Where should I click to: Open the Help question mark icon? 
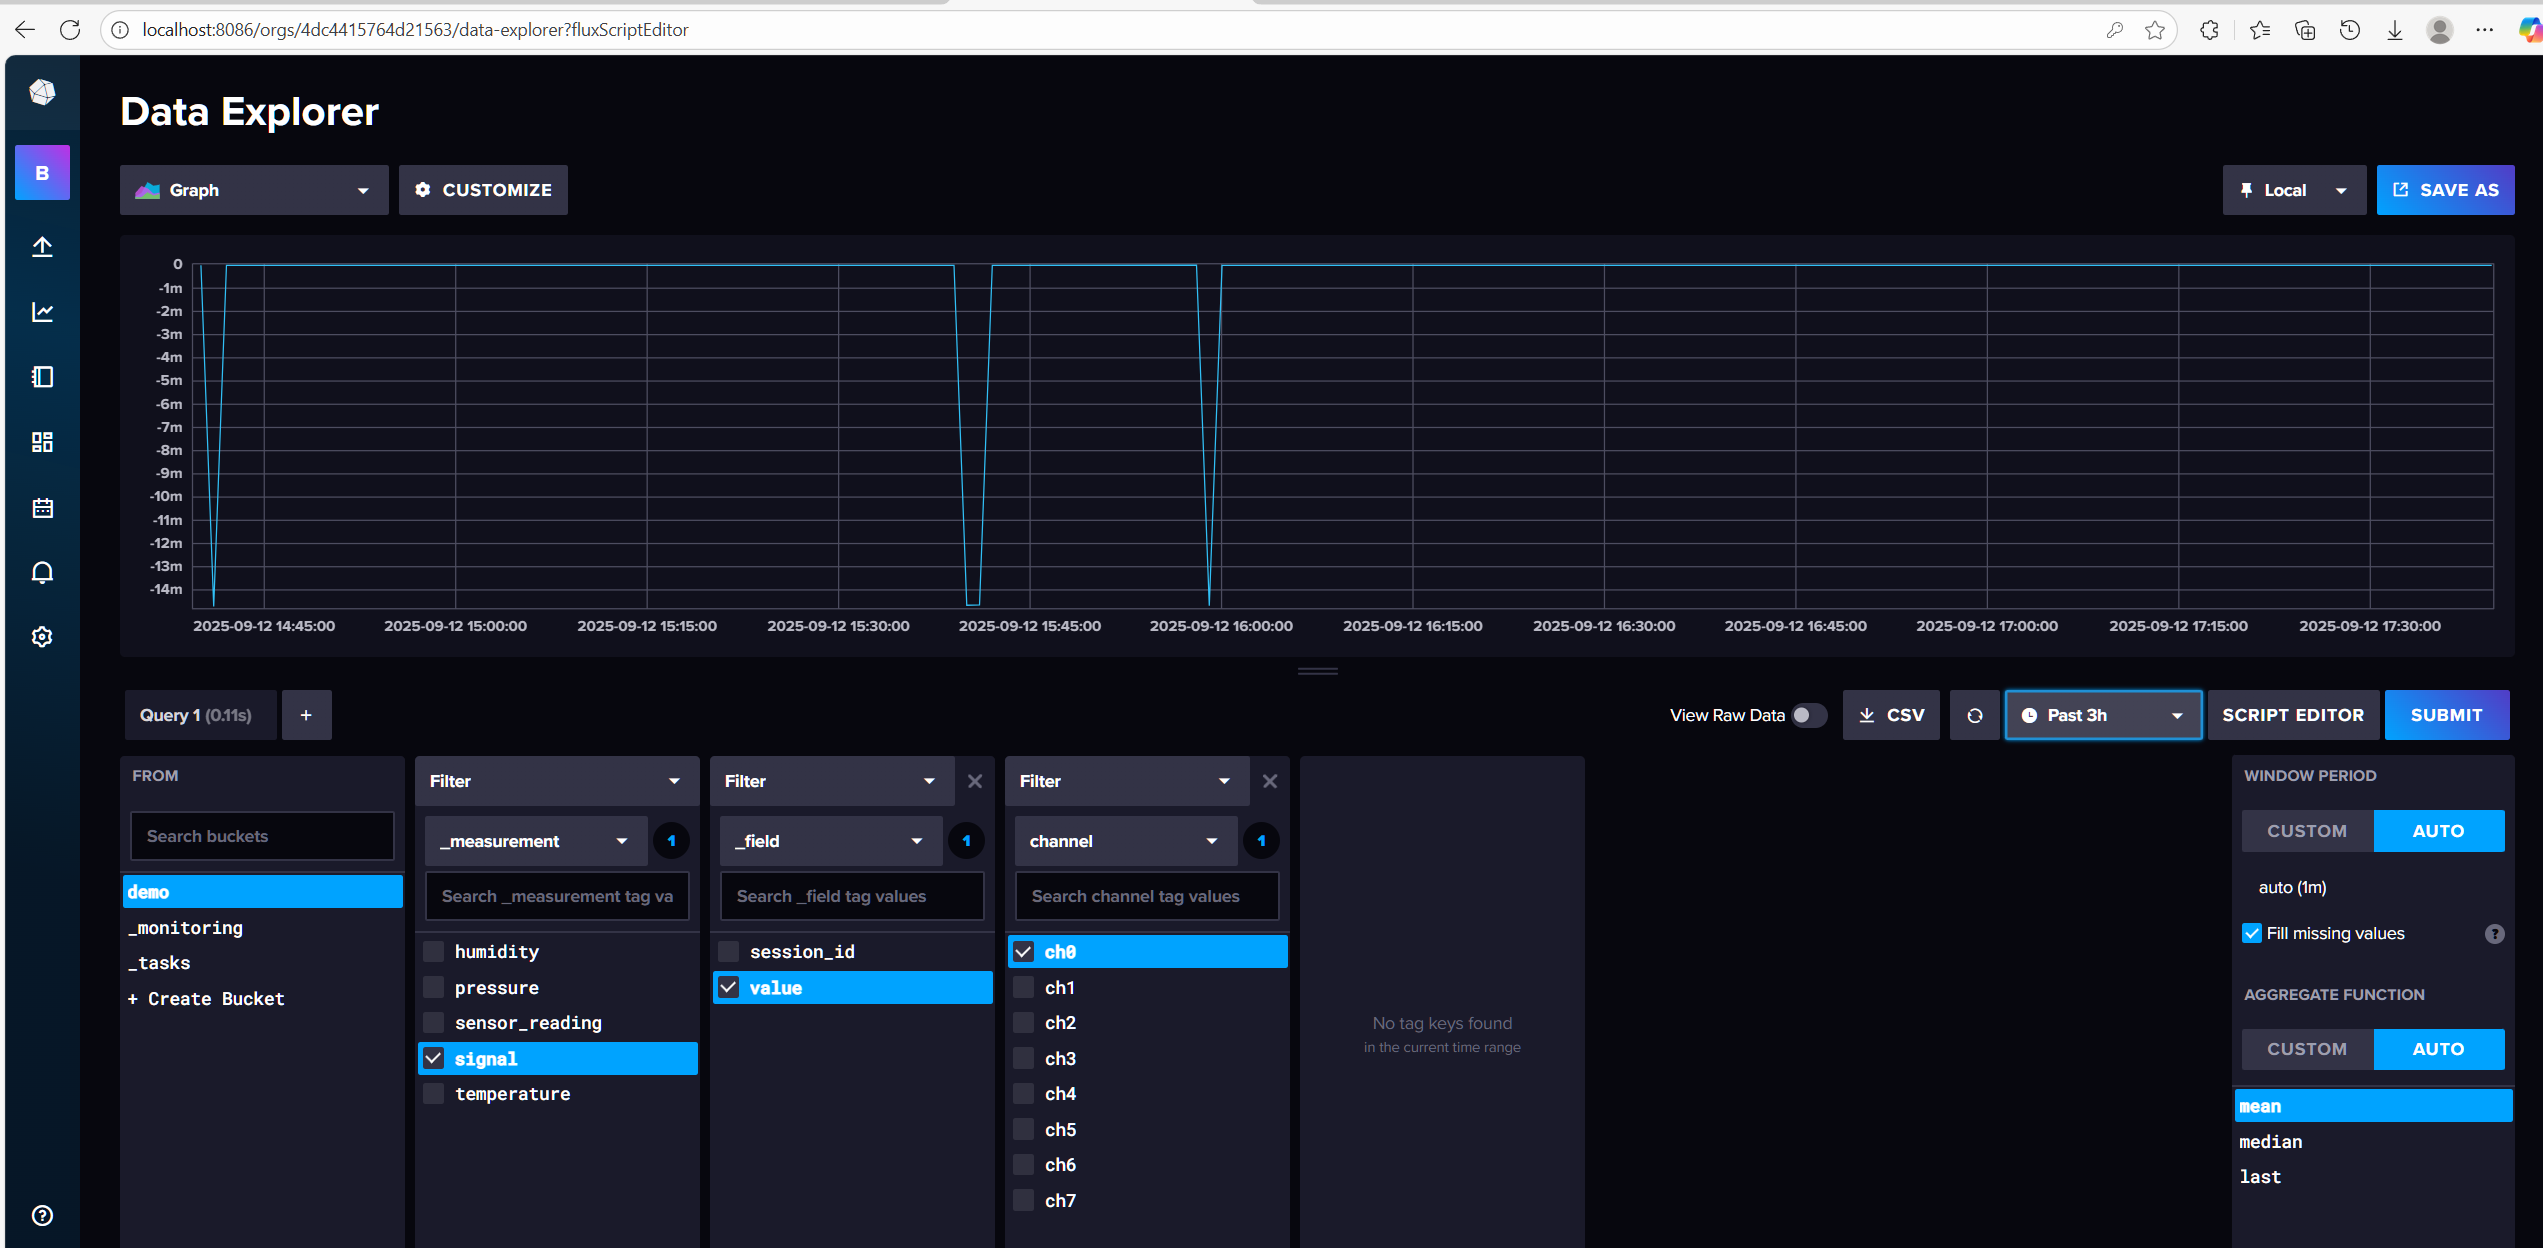[42, 1215]
